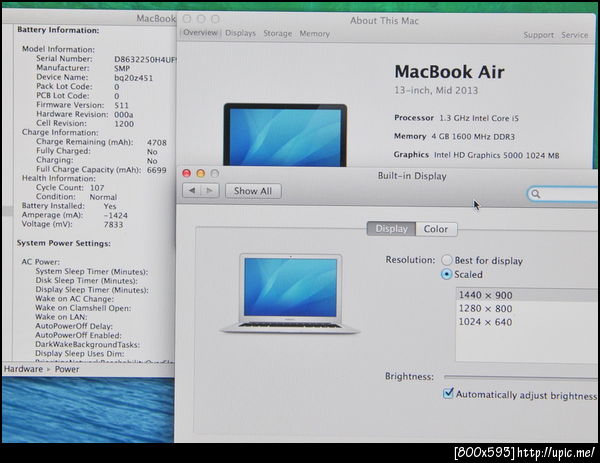
Task: Click Battery Information heading
Action: coord(58,30)
